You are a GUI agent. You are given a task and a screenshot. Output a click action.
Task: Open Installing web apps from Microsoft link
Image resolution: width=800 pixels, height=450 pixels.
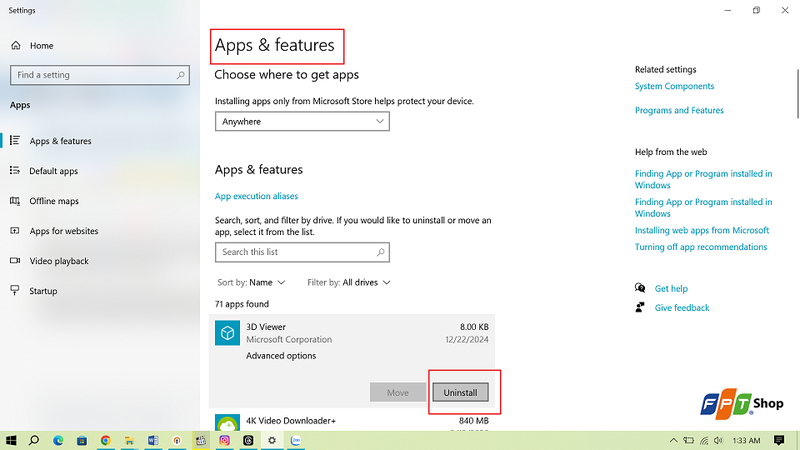(702, 230)
